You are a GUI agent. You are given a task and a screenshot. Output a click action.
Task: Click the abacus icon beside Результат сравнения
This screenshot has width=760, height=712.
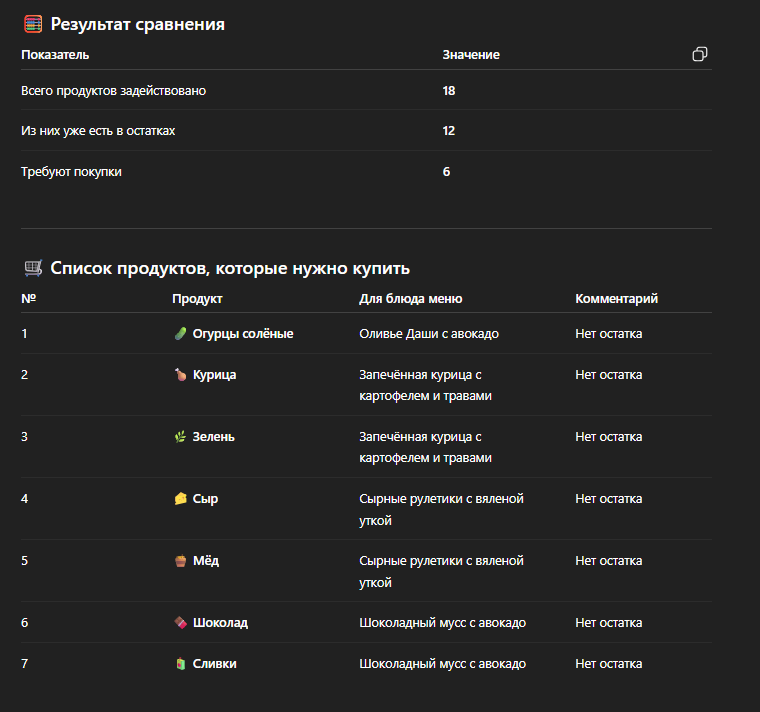tap(33, 24)
